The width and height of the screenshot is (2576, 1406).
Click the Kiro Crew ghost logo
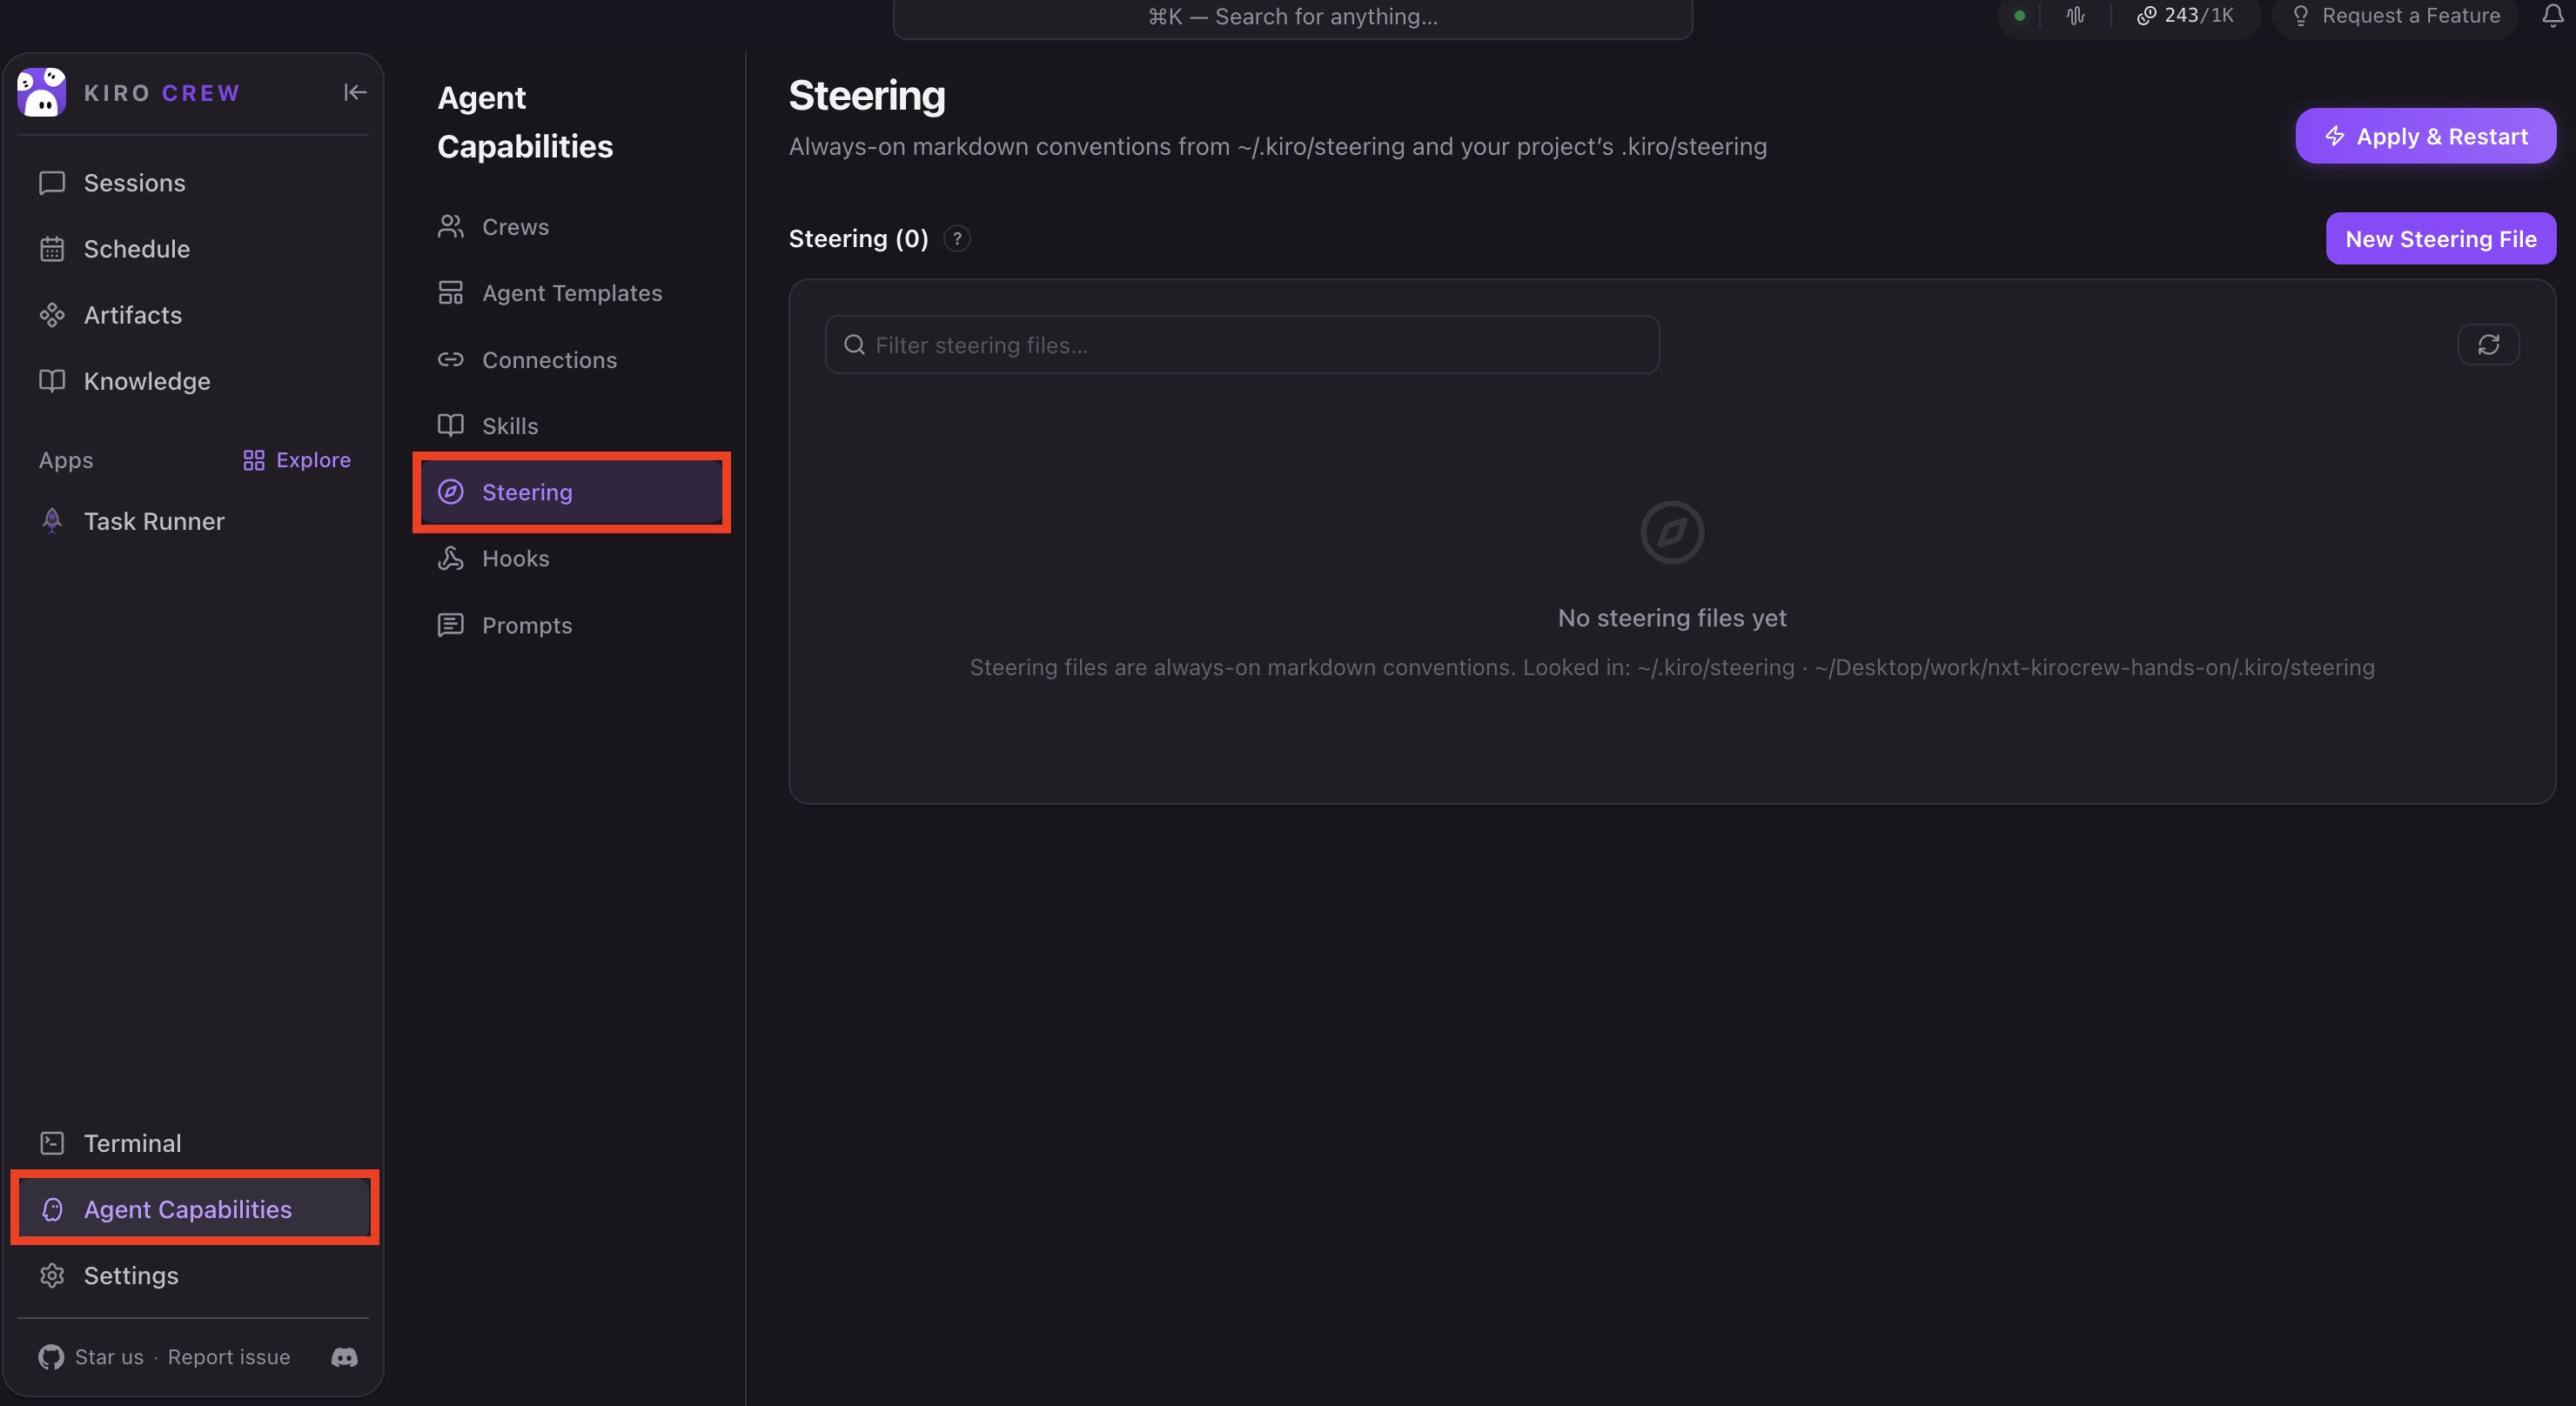click(41, 92)
